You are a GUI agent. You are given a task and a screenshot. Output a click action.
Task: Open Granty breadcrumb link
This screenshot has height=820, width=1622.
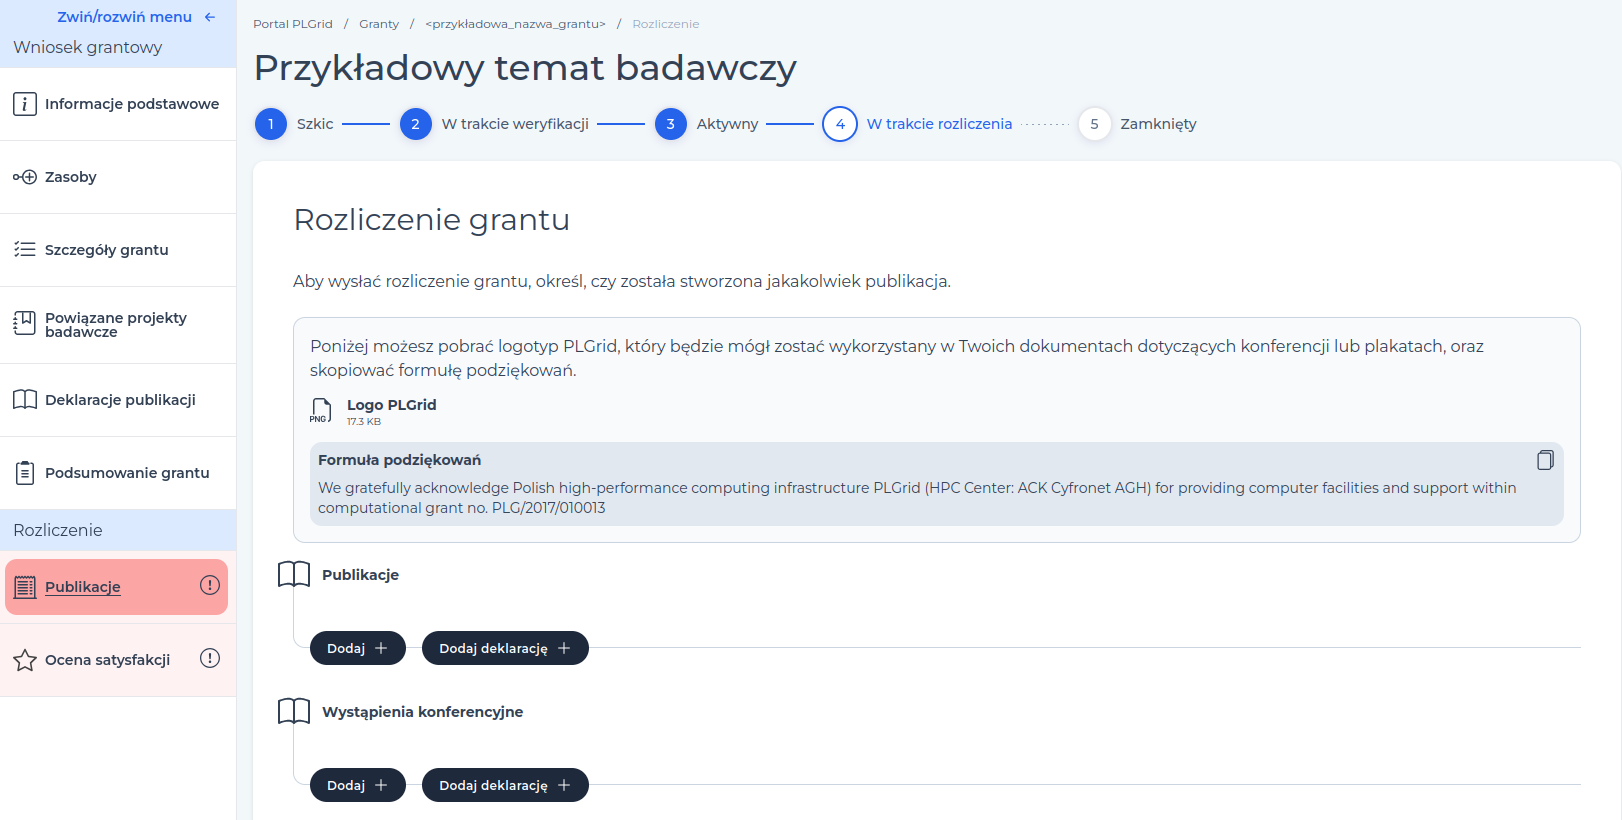[x=379, y=24]
